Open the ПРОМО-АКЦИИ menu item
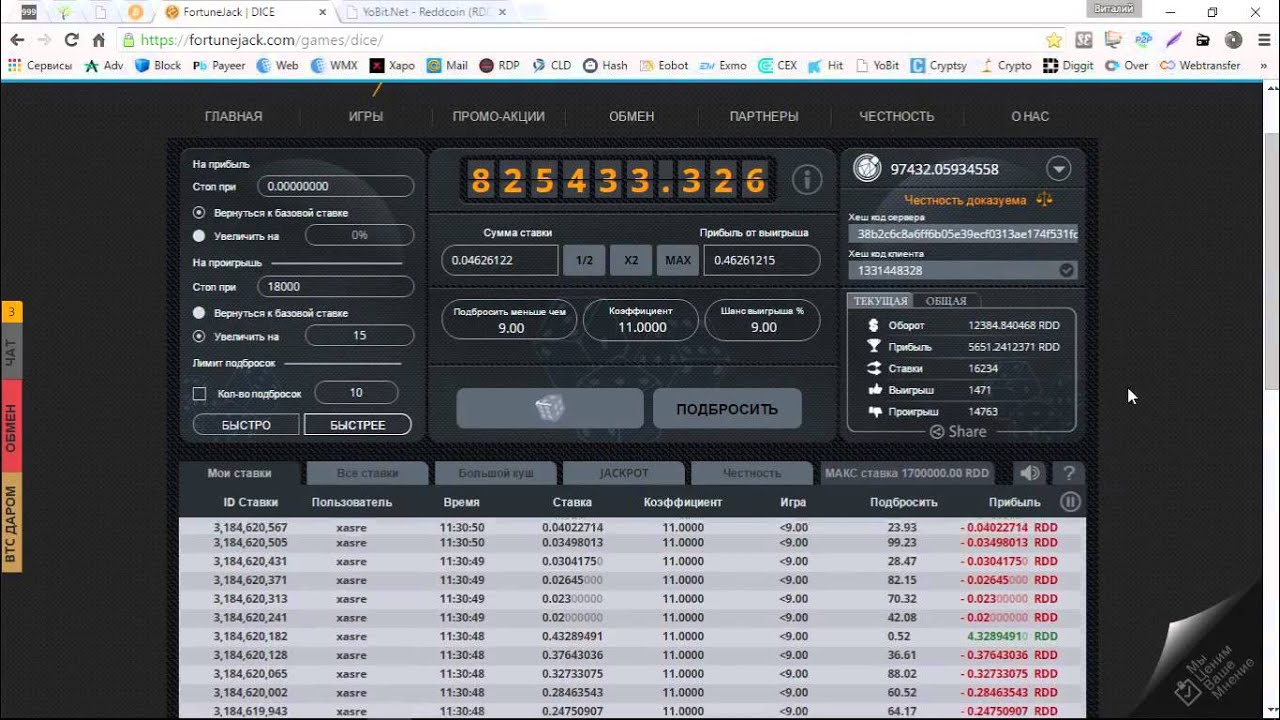1280x720 pixels. click(499, 116)
